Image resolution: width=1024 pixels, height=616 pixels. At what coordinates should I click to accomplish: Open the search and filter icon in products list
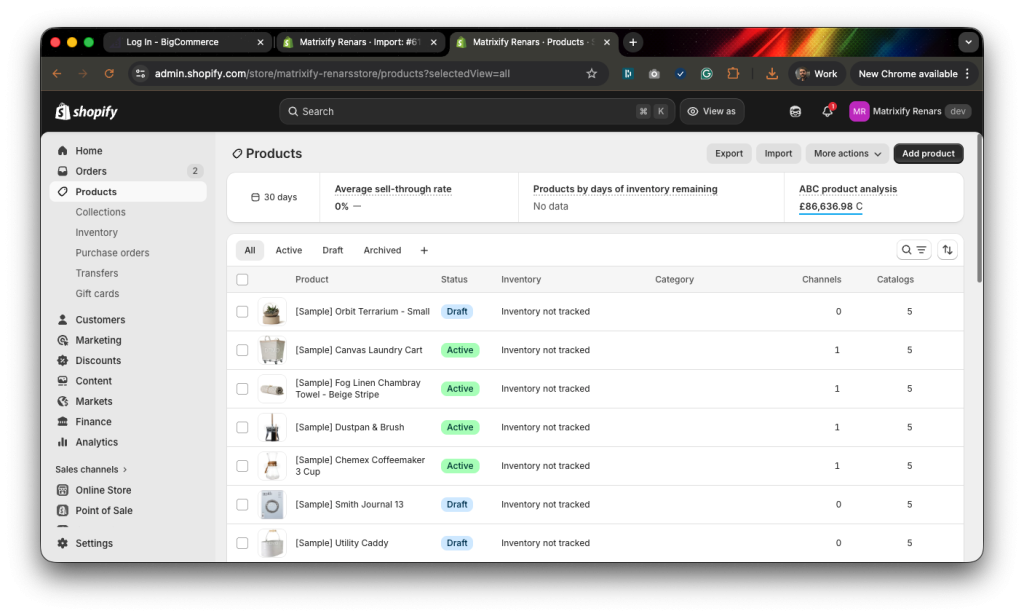click(914, 249)
